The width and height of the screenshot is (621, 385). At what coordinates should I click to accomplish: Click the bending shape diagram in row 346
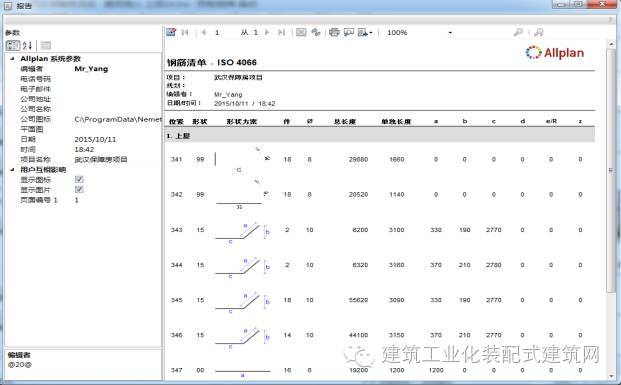point(242,337)
